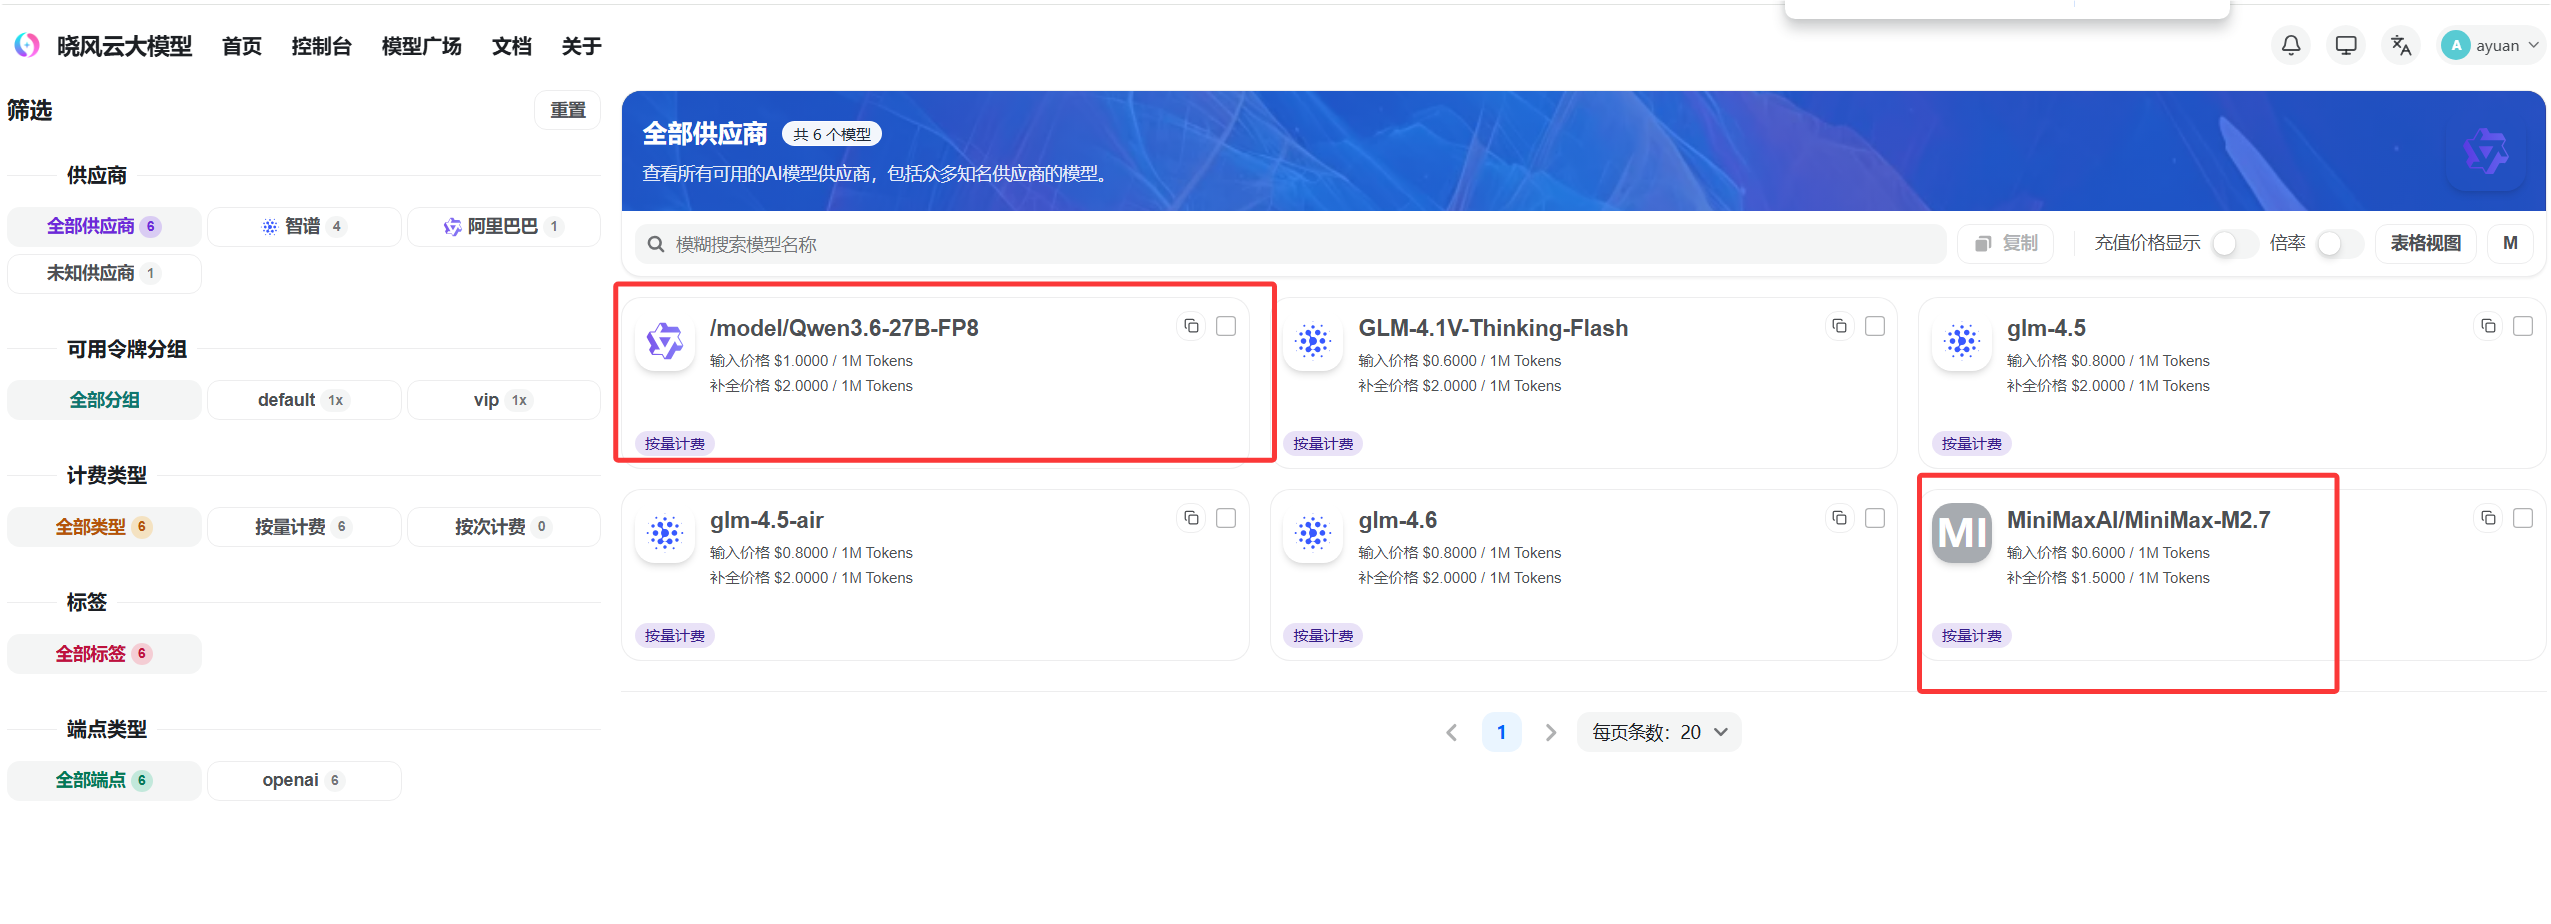This screenshot has width=2551, height=924.
Task: Click the MiniMax-M2.7 copy icon
Action: (2488, 518)
